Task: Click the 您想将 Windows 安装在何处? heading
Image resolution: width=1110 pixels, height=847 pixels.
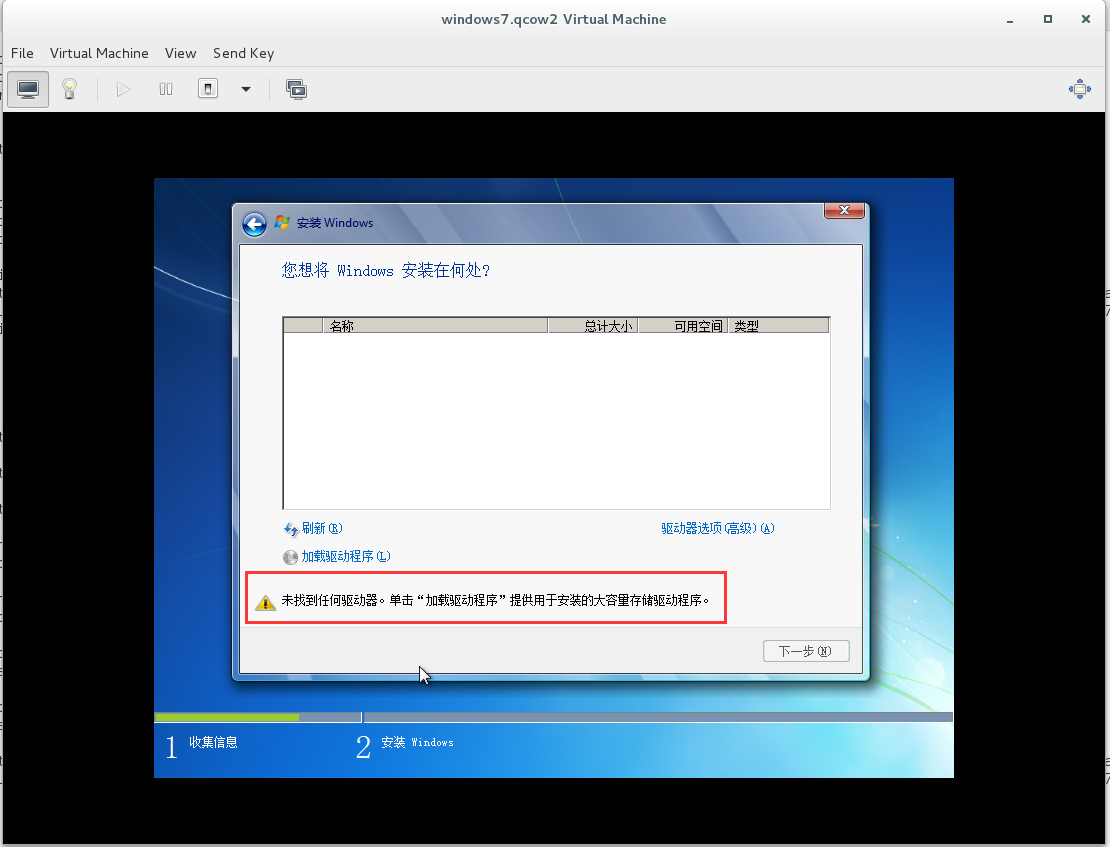Action: (x=386, y=271)
